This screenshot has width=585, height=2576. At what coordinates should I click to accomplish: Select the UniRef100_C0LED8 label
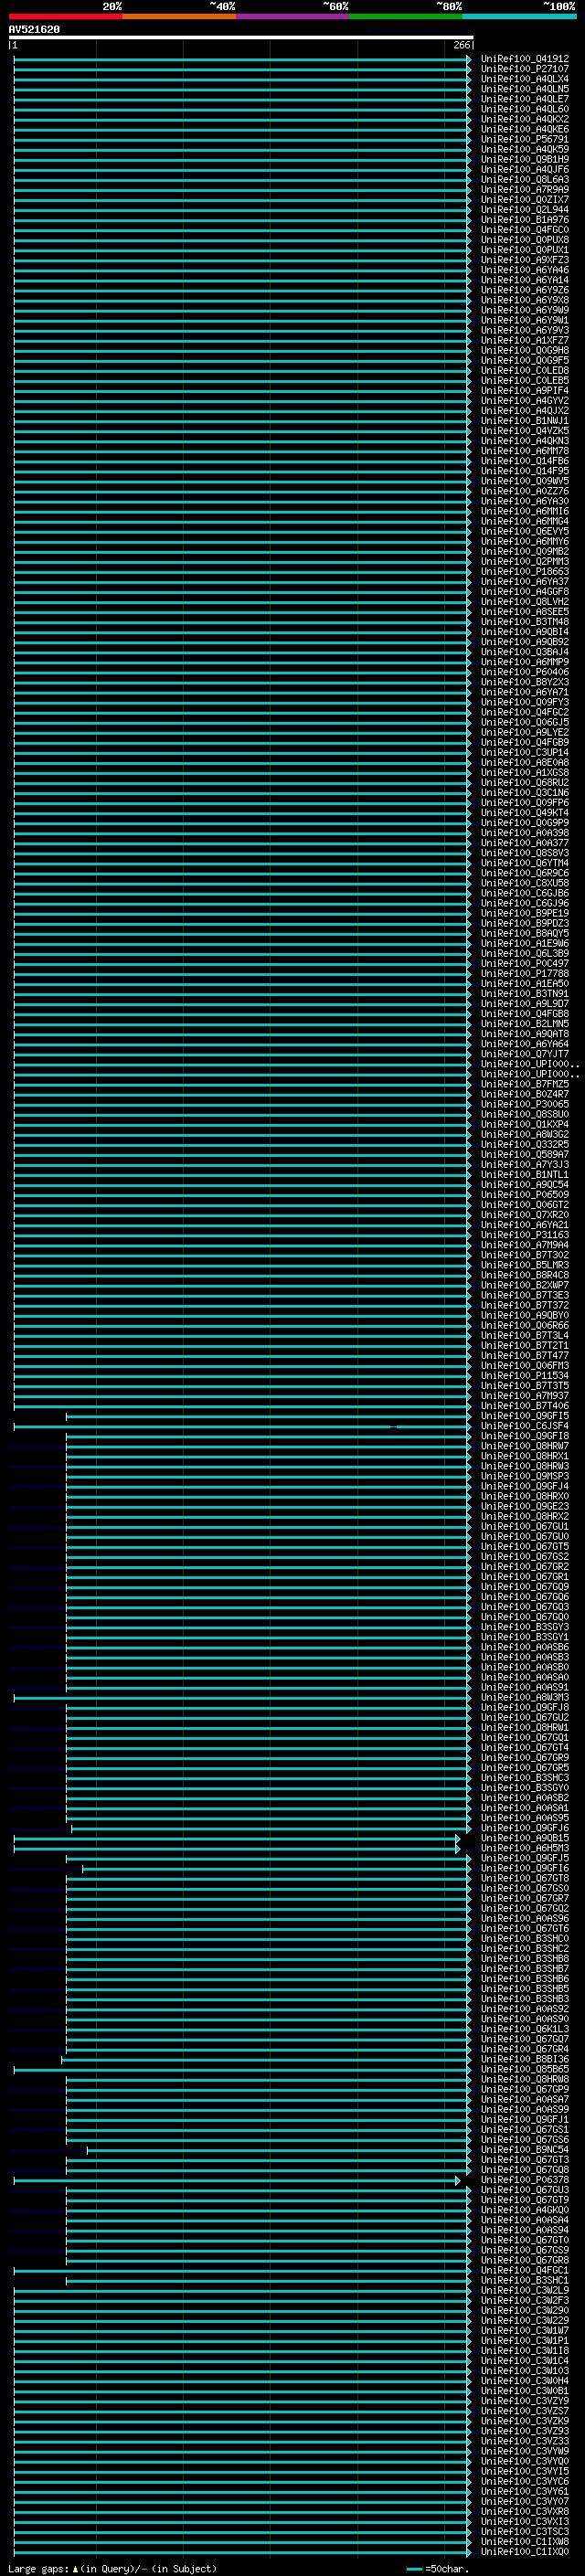click(x=524, y=371)
